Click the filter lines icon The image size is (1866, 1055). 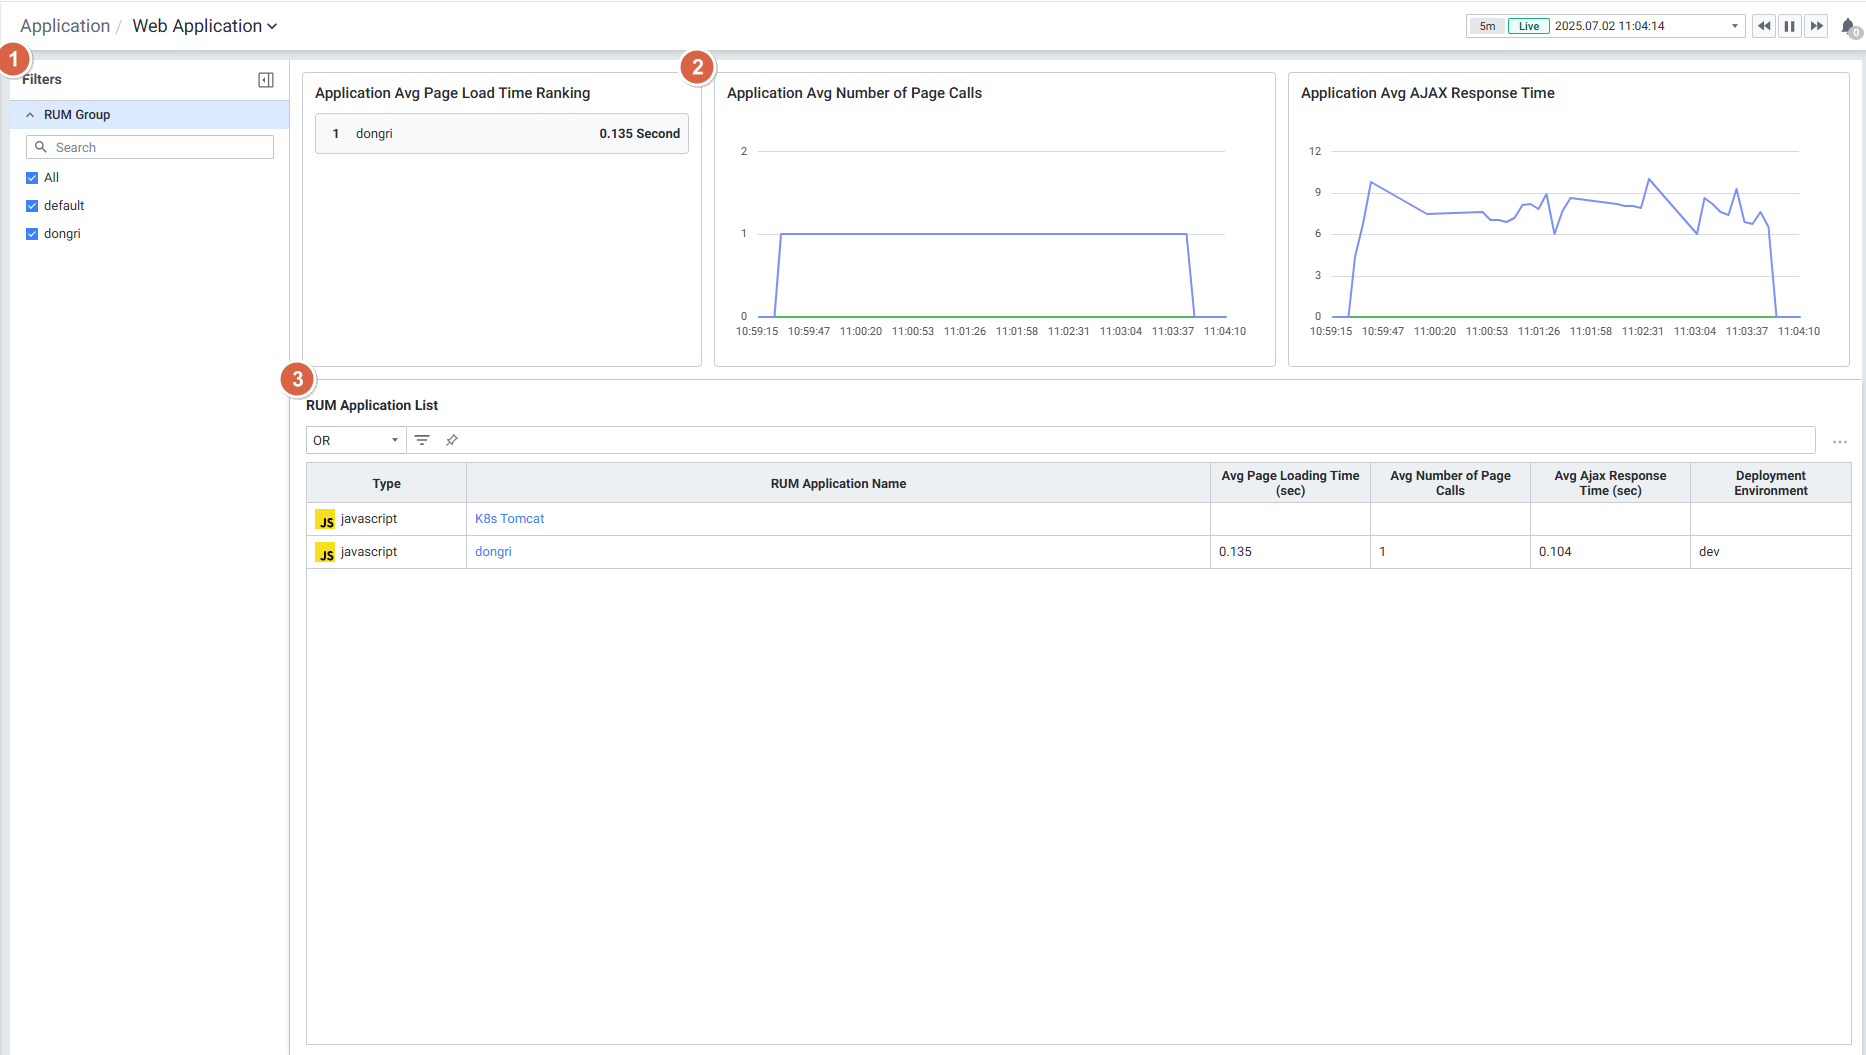click(422, 440)
